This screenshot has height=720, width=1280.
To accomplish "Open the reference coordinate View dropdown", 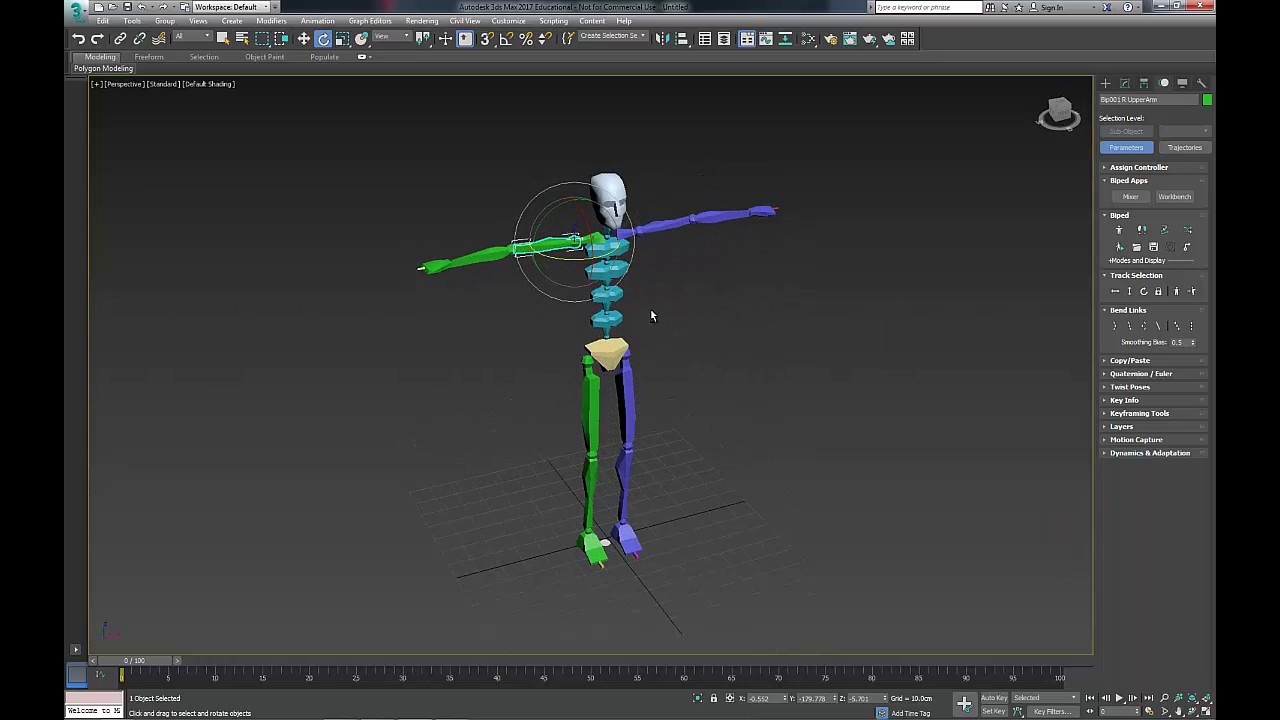I will 392,38.
